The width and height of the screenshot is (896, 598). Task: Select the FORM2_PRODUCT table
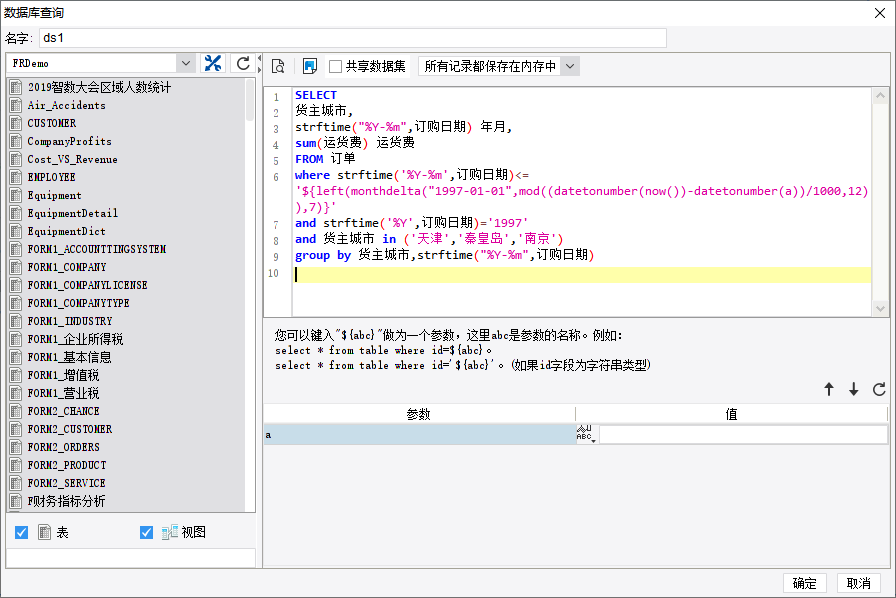coord(67,465)
